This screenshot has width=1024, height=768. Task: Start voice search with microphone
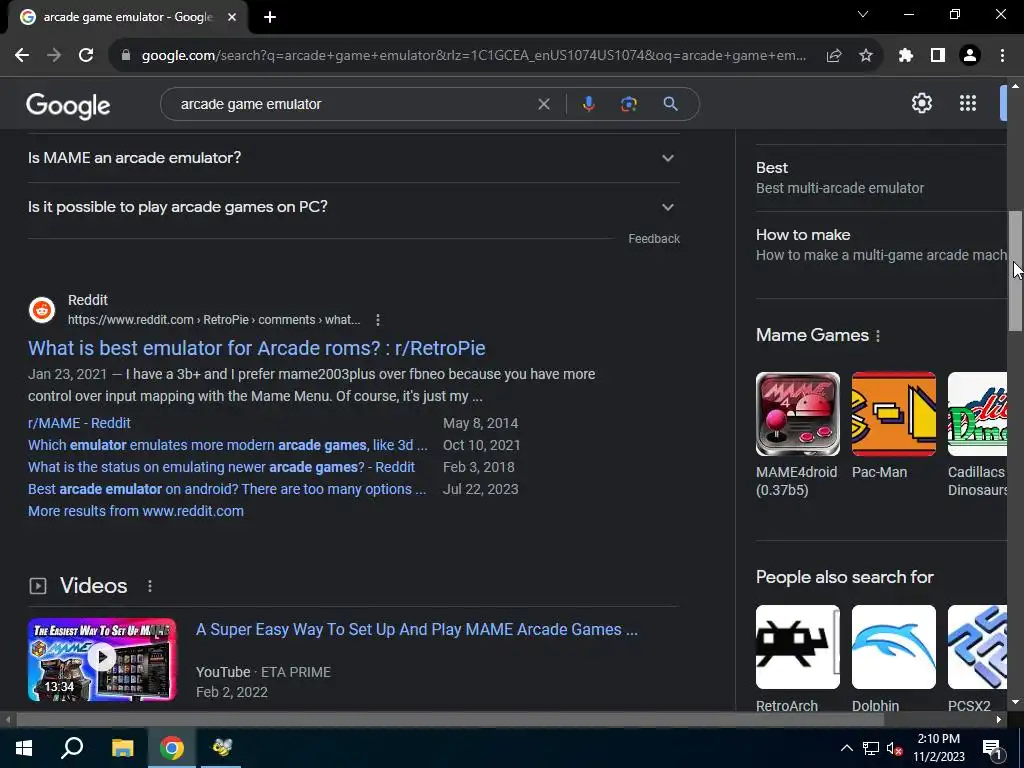click(588, 104)
